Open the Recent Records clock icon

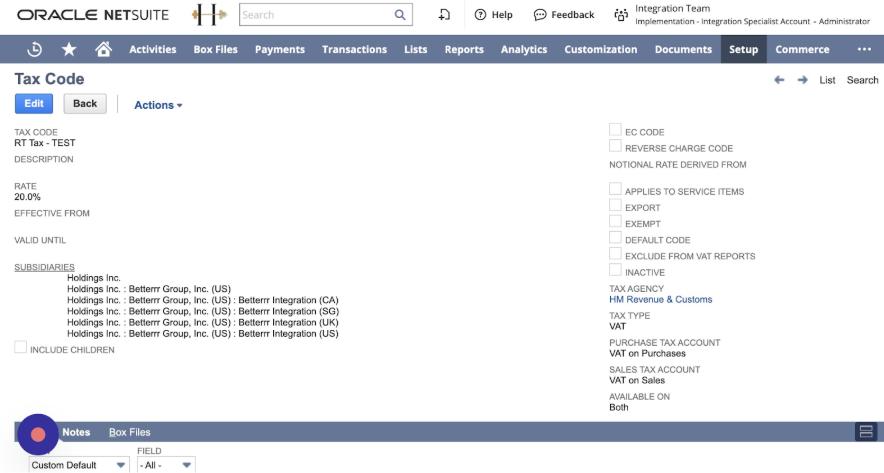click(x=35, y=49)
